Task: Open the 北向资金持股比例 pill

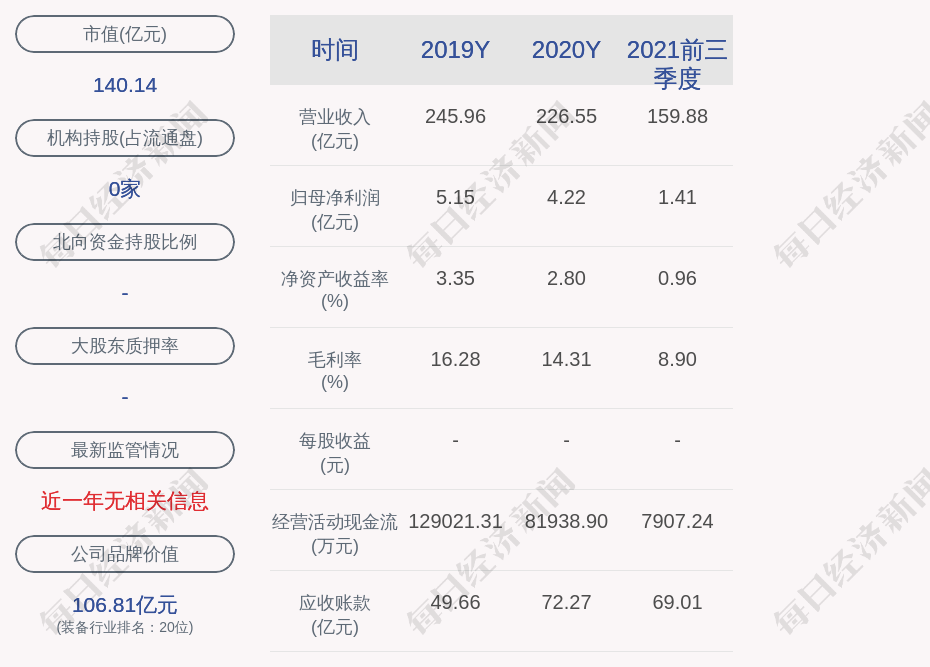Action: pos(125,242)
